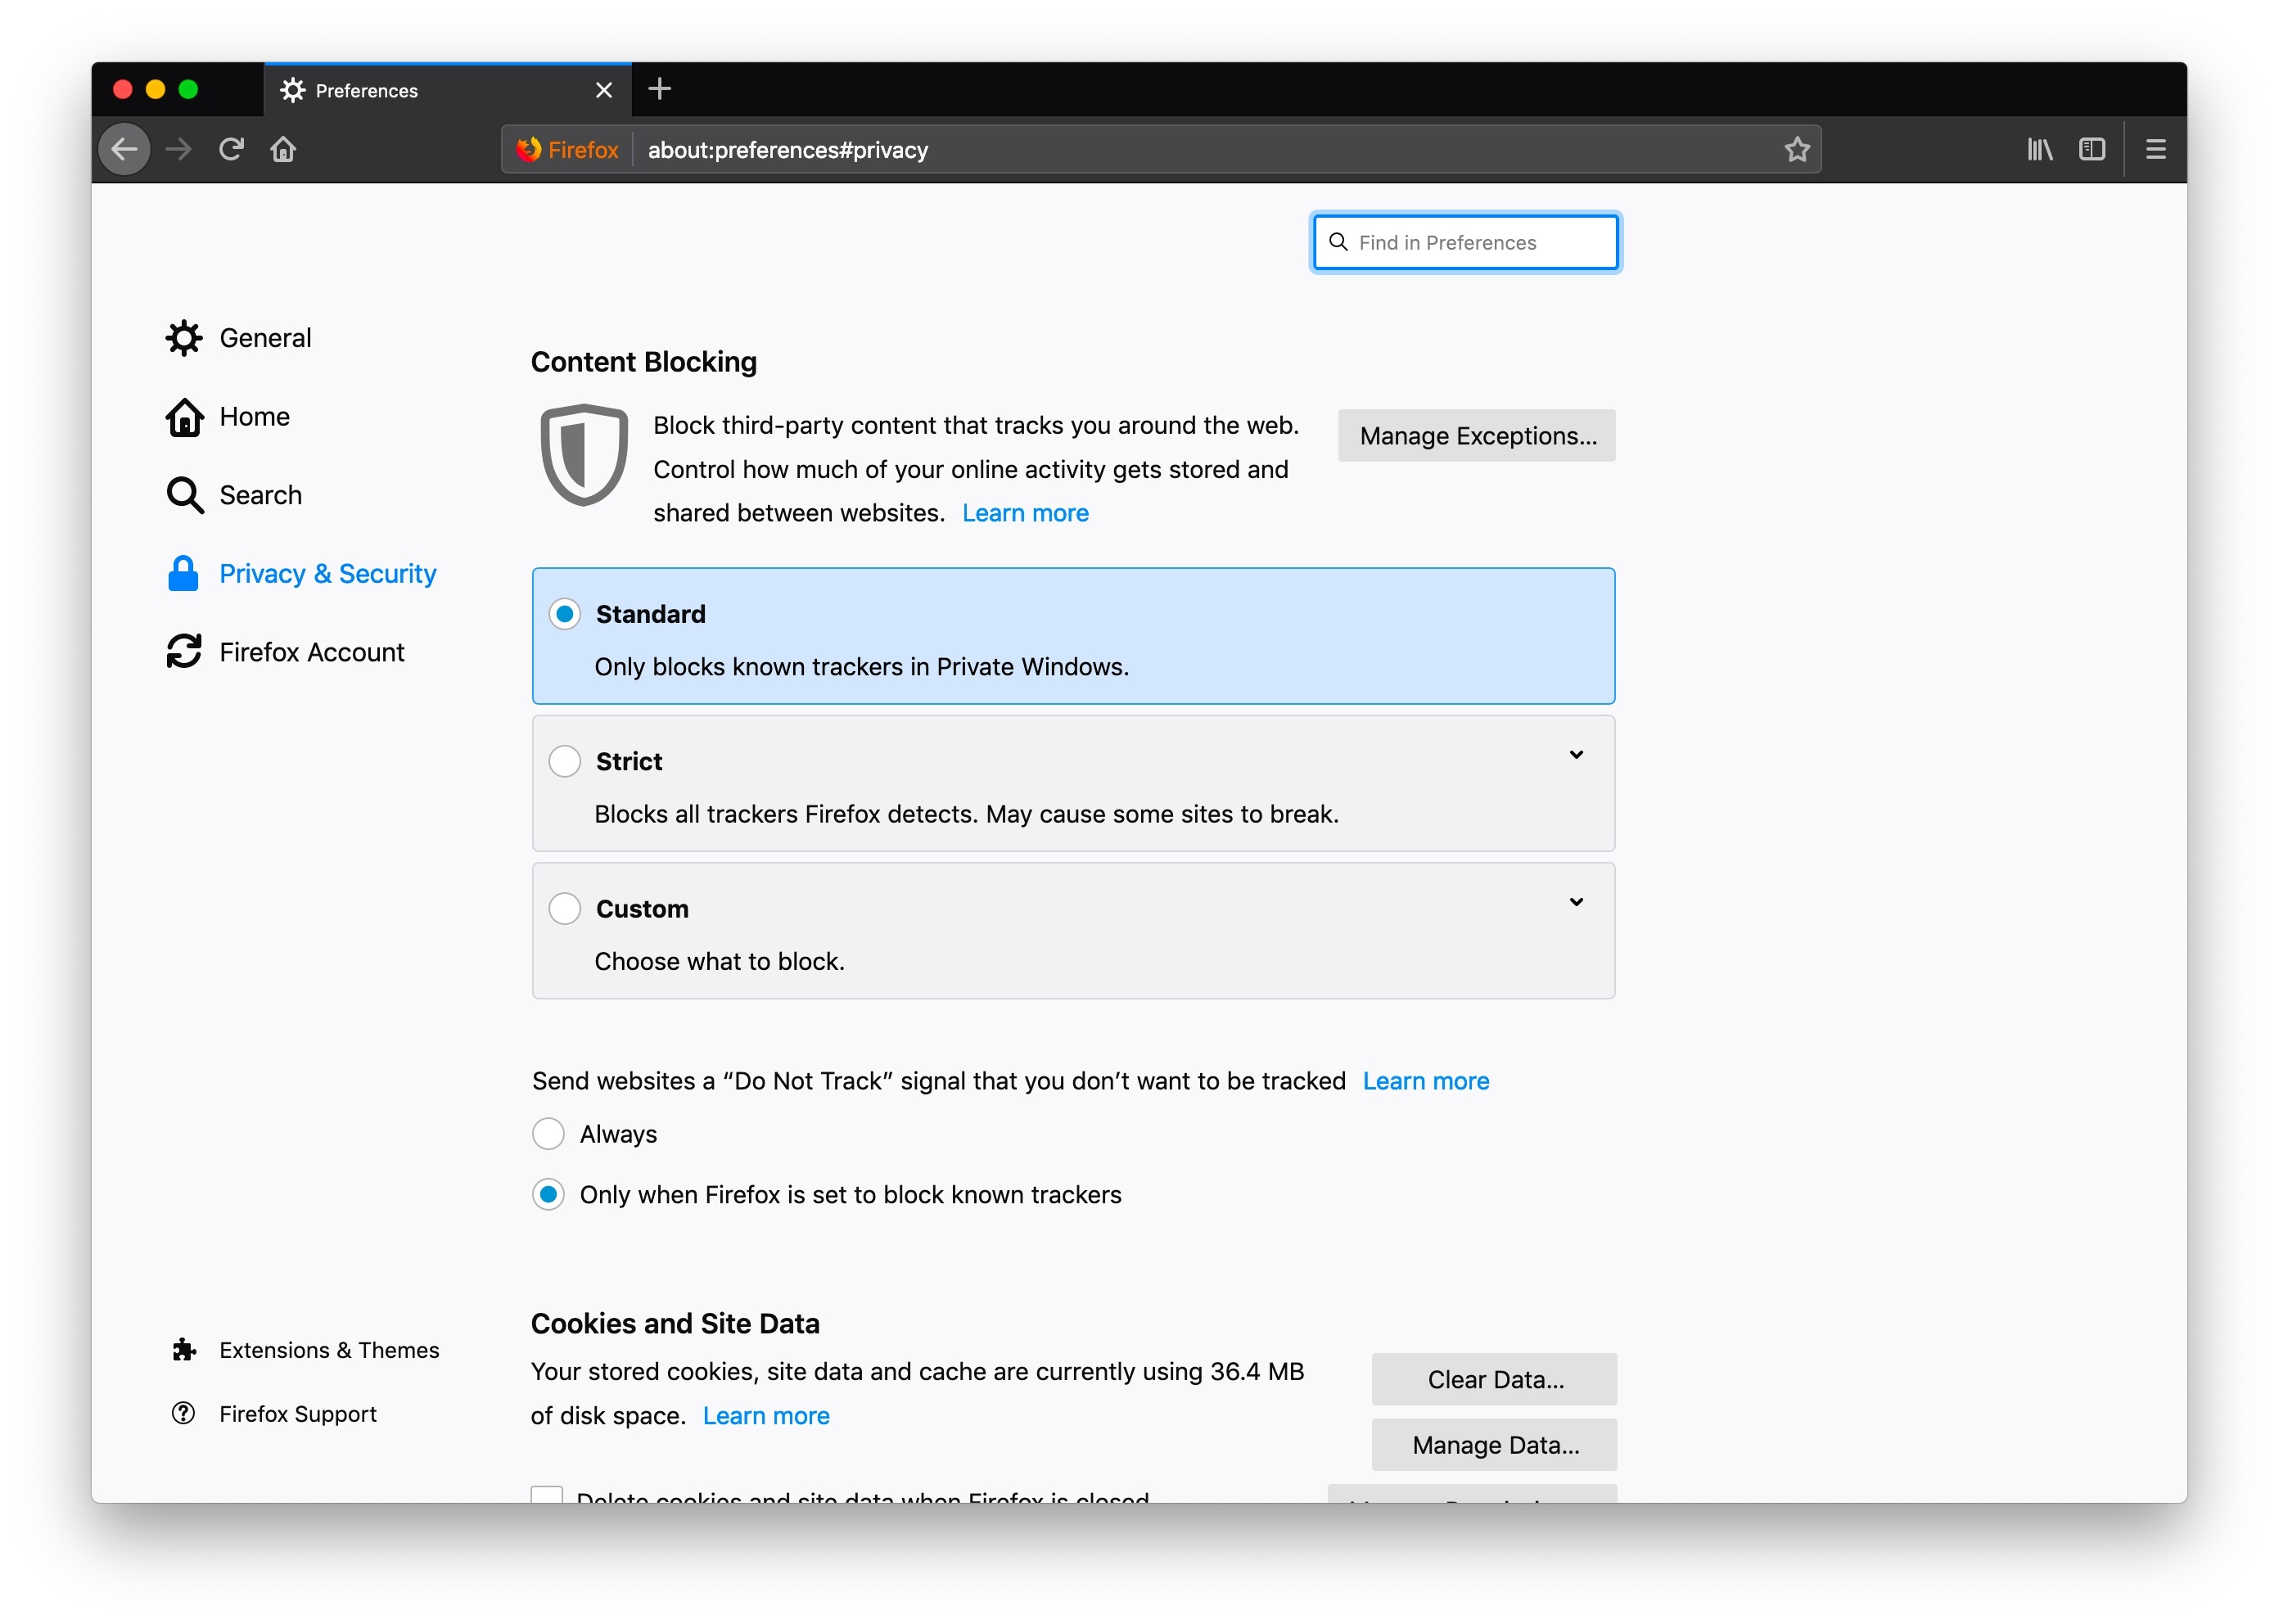Expand the Strict option details chevron
Image resolution: width=2279 pixels, height=1624 pixels.
(1575, 755)
